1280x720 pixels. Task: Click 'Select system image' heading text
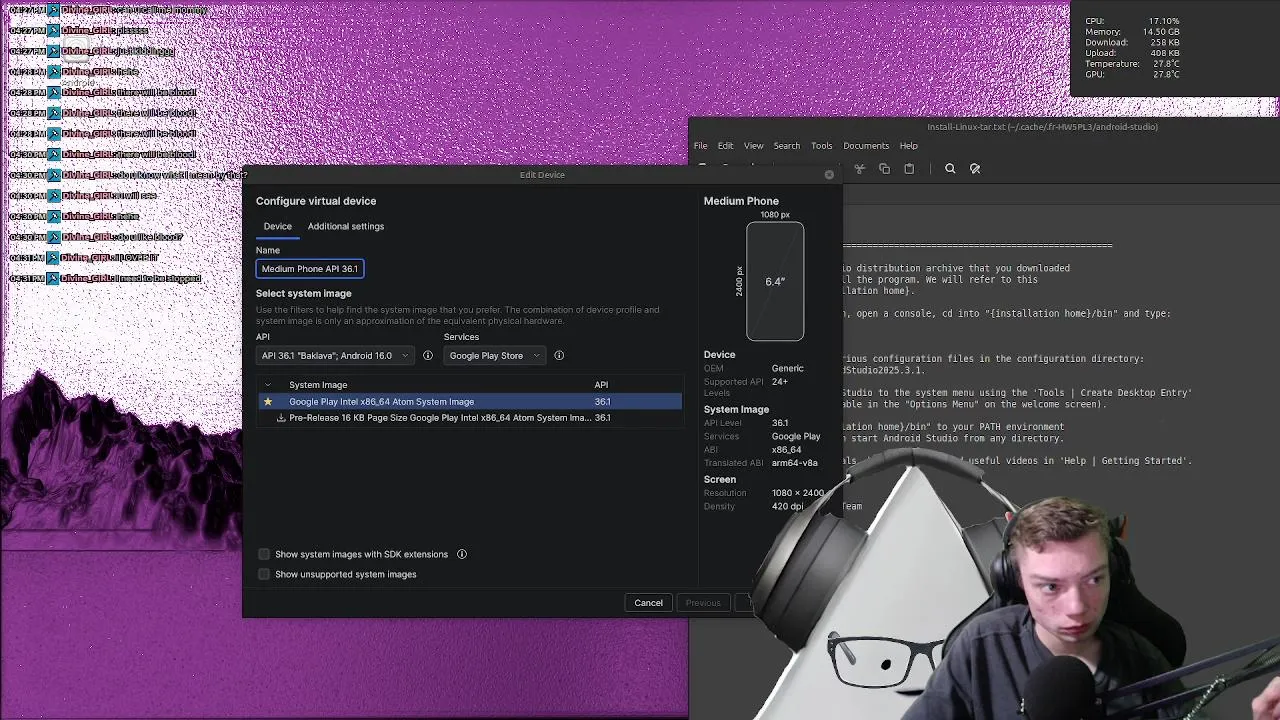point(303,294)
